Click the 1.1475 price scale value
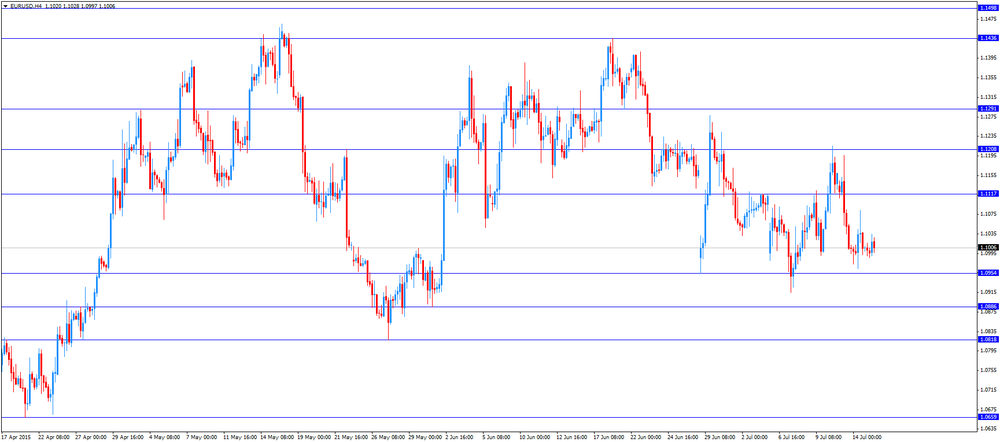 (988, 19)
